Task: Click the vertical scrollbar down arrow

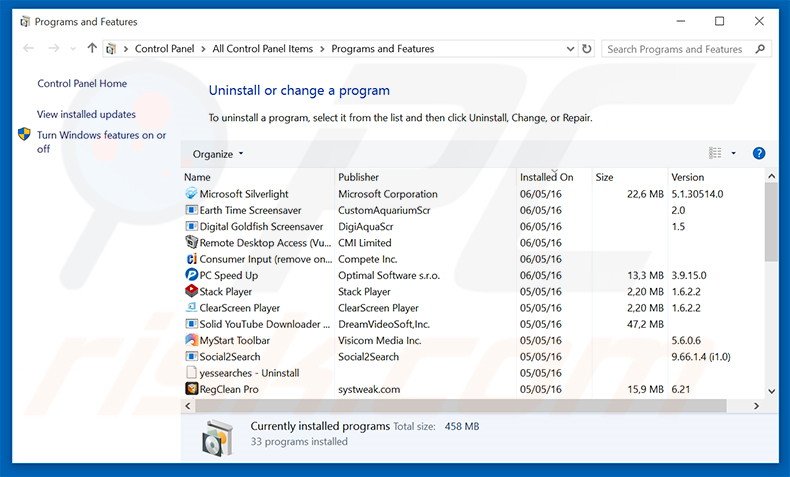Action: [x=771, y=391]
